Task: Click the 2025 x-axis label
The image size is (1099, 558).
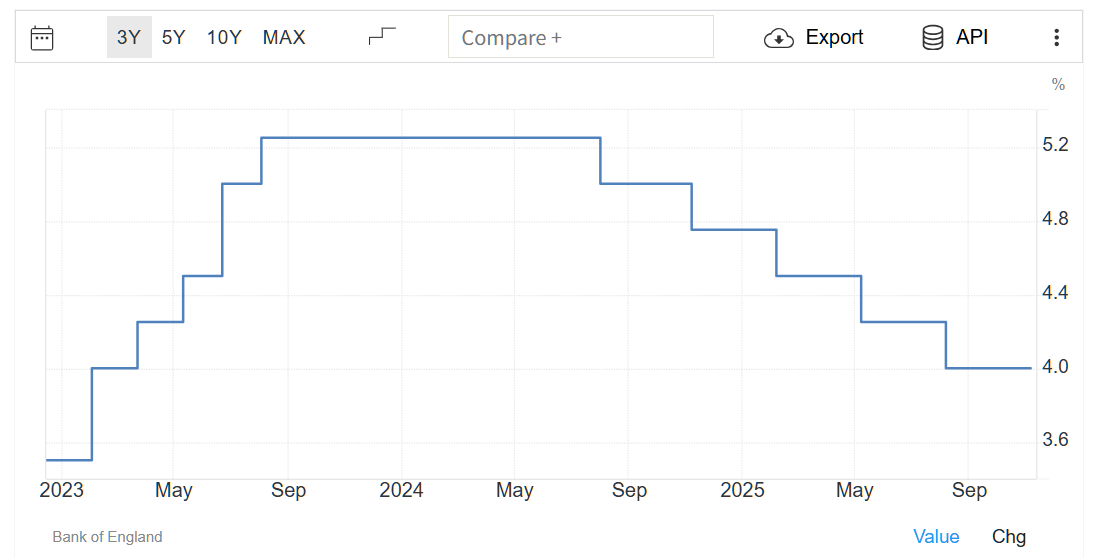Action: (x=742, y=490)
